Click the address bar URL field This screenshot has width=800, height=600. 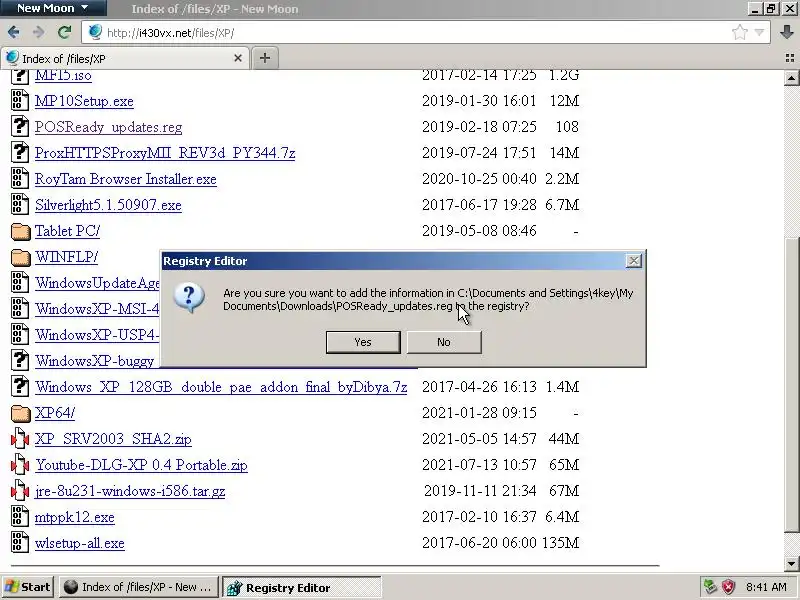point(408,33)
